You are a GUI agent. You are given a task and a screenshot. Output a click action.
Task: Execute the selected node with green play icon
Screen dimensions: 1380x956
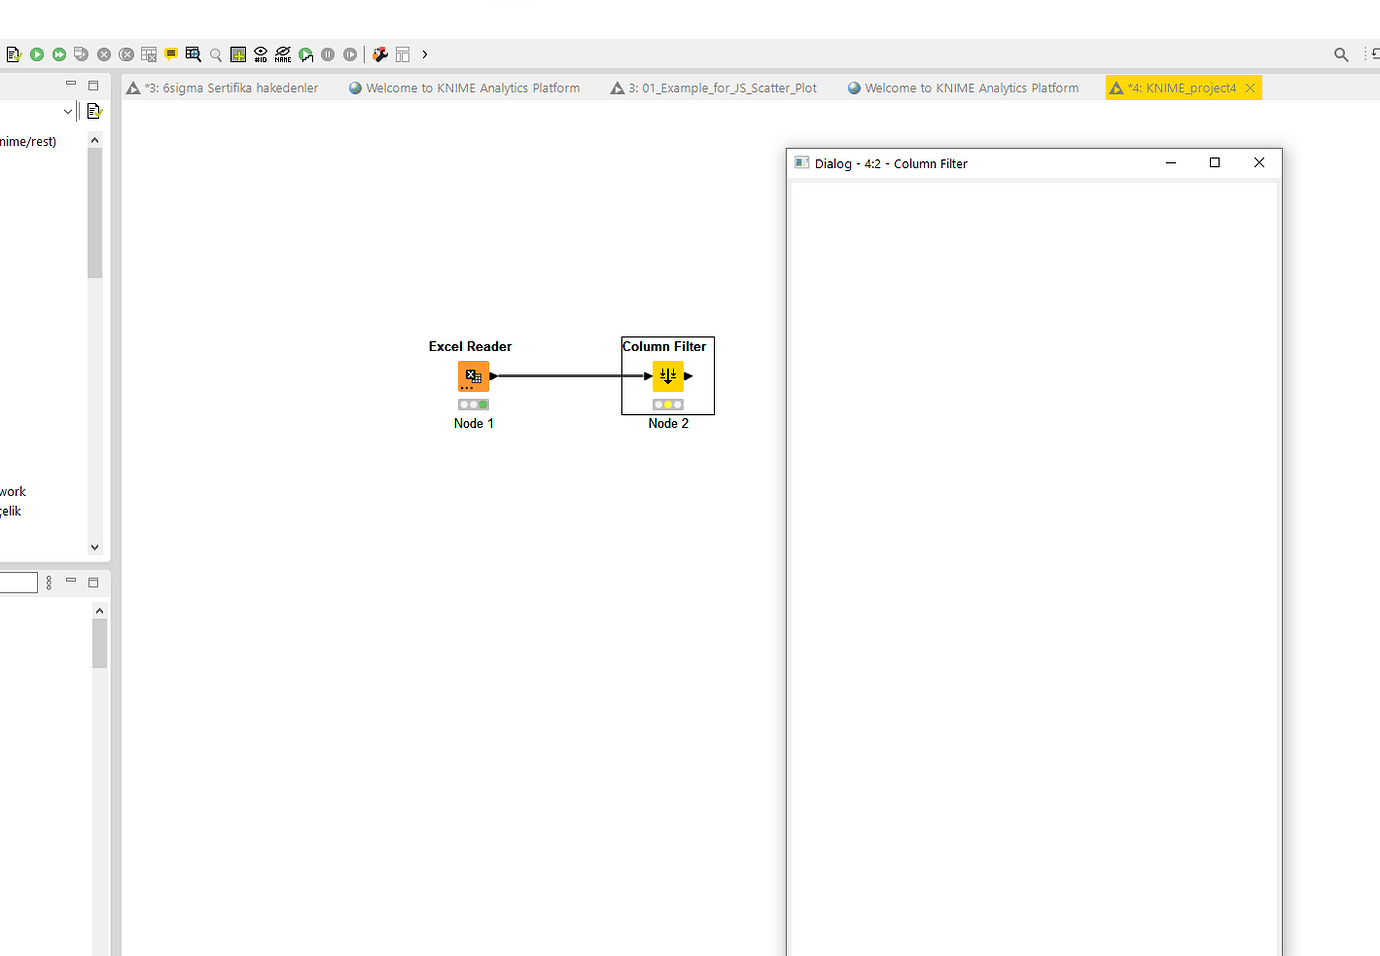tap(37, 54)
